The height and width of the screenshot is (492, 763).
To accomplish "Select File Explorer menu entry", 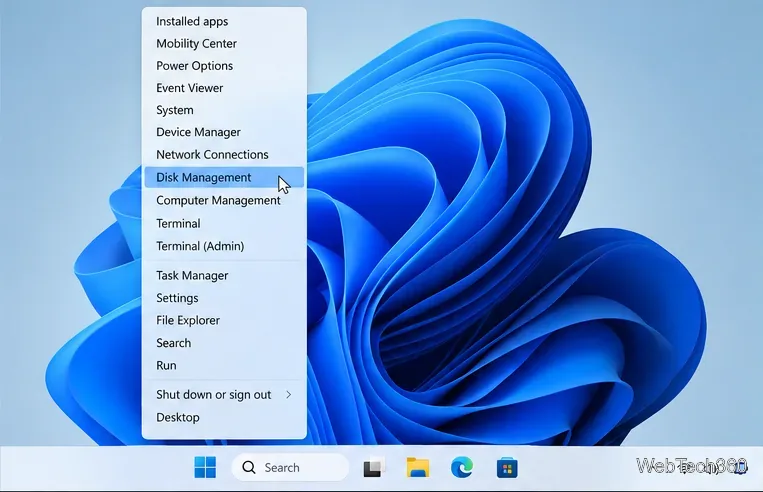I will 224,320.
